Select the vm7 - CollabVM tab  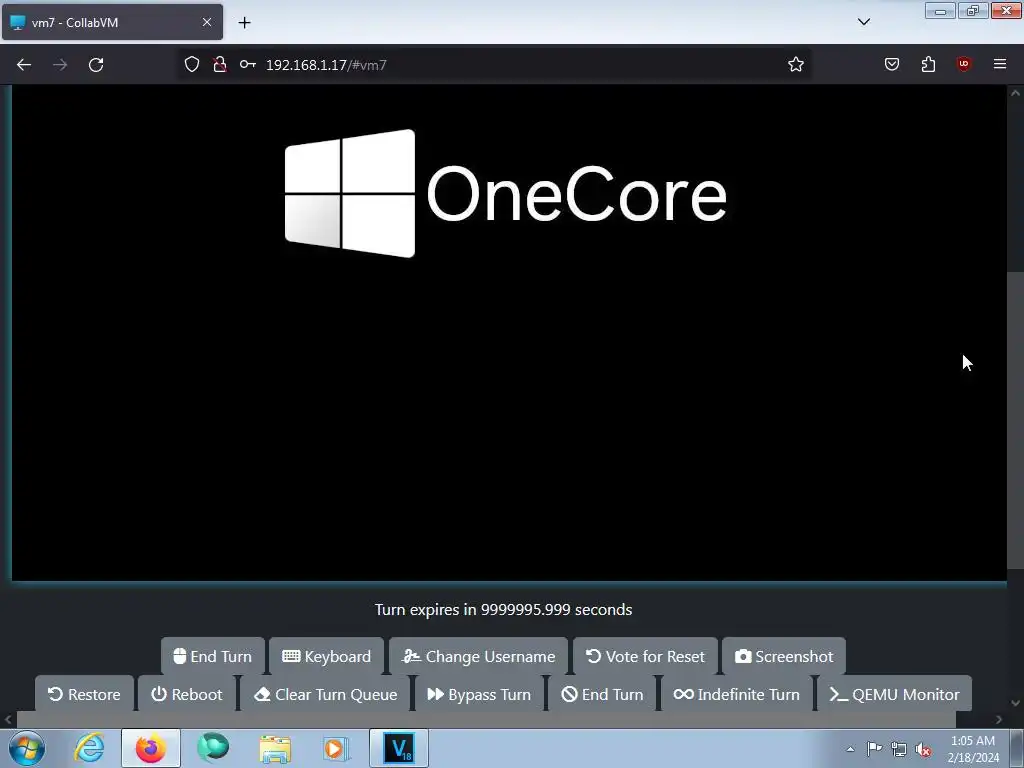pos(112,22)
